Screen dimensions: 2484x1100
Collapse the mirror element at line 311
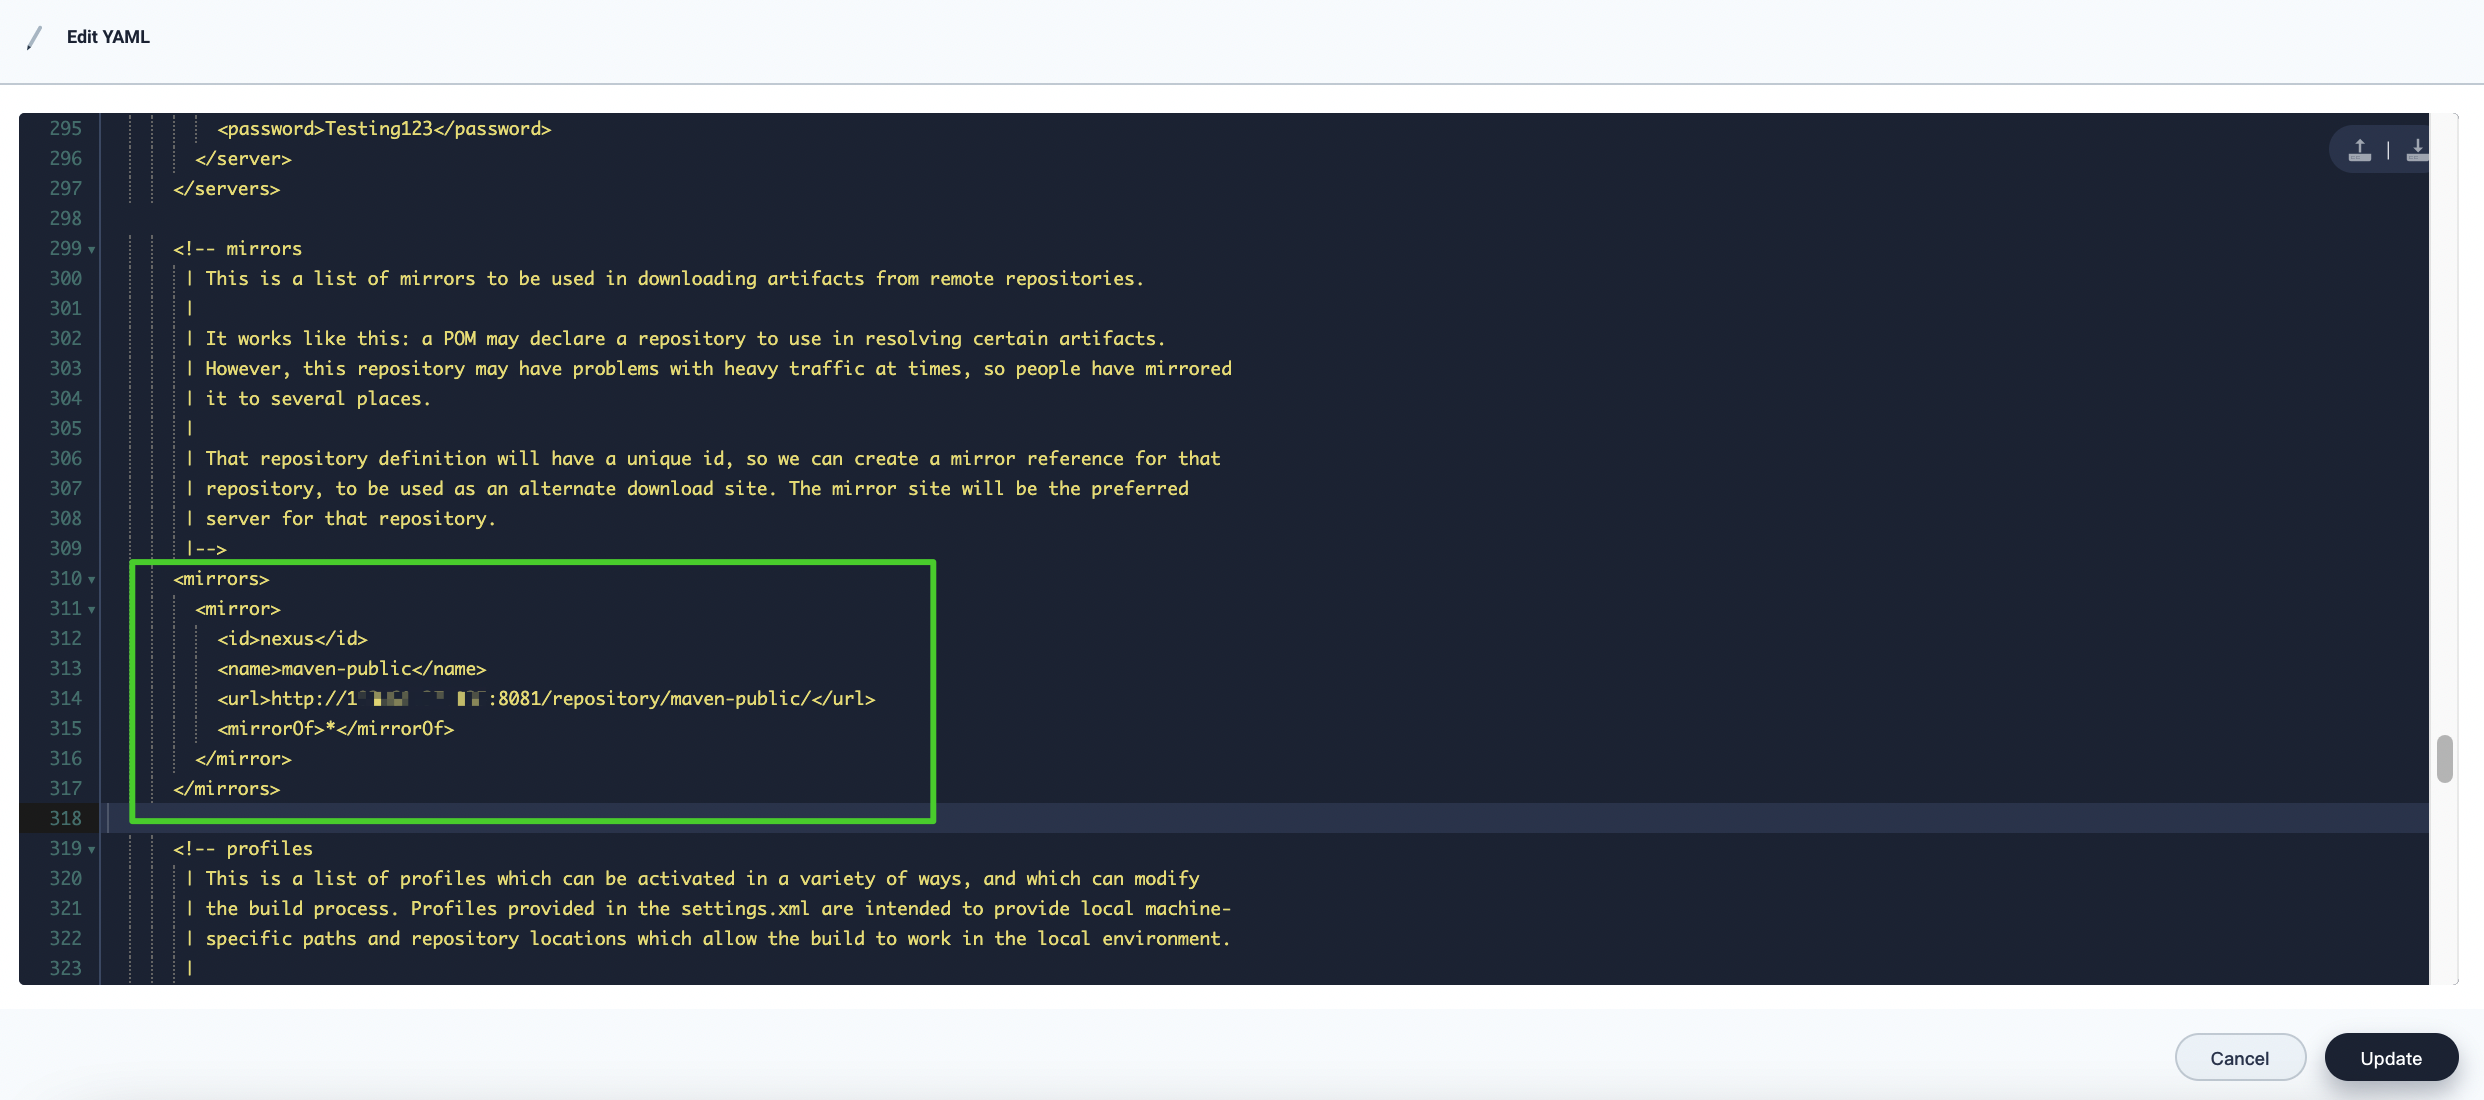[x=91, y=610]
